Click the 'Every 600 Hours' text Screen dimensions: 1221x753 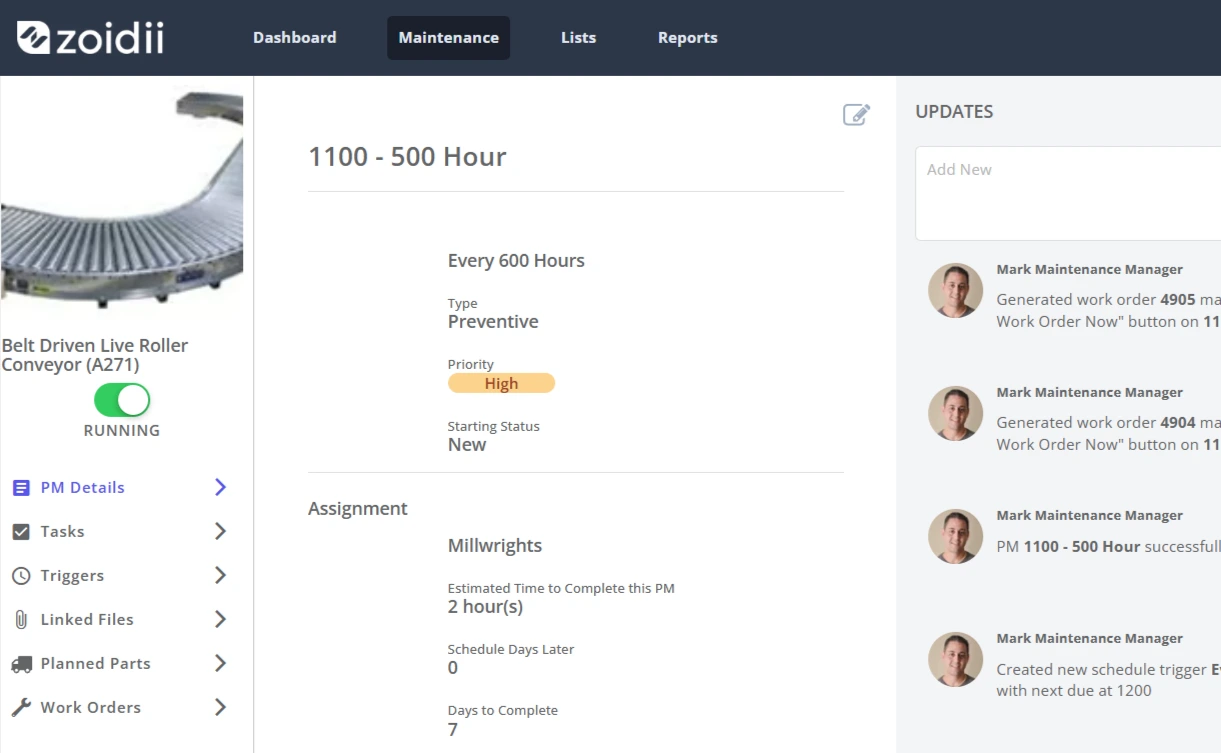516,261
